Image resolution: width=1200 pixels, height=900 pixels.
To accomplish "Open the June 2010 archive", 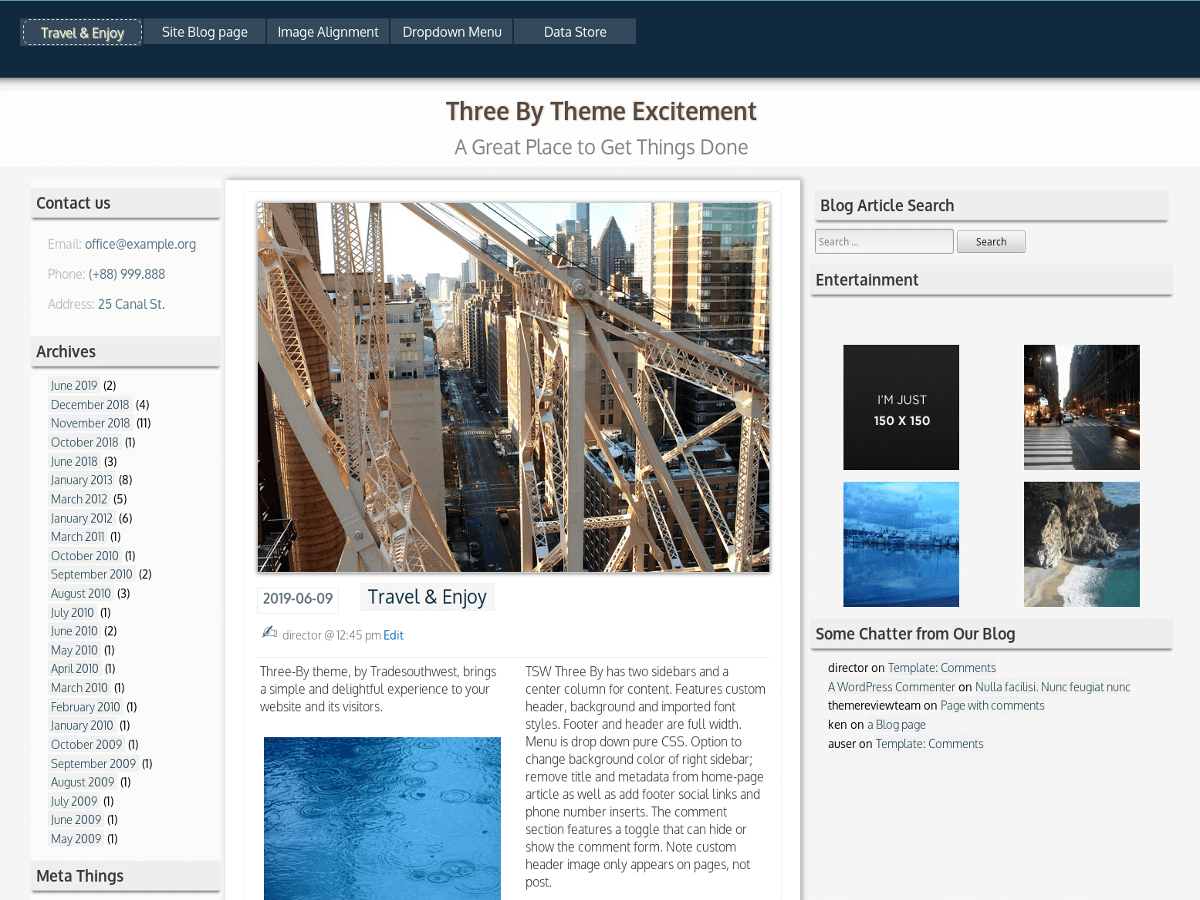I will 74,631.
